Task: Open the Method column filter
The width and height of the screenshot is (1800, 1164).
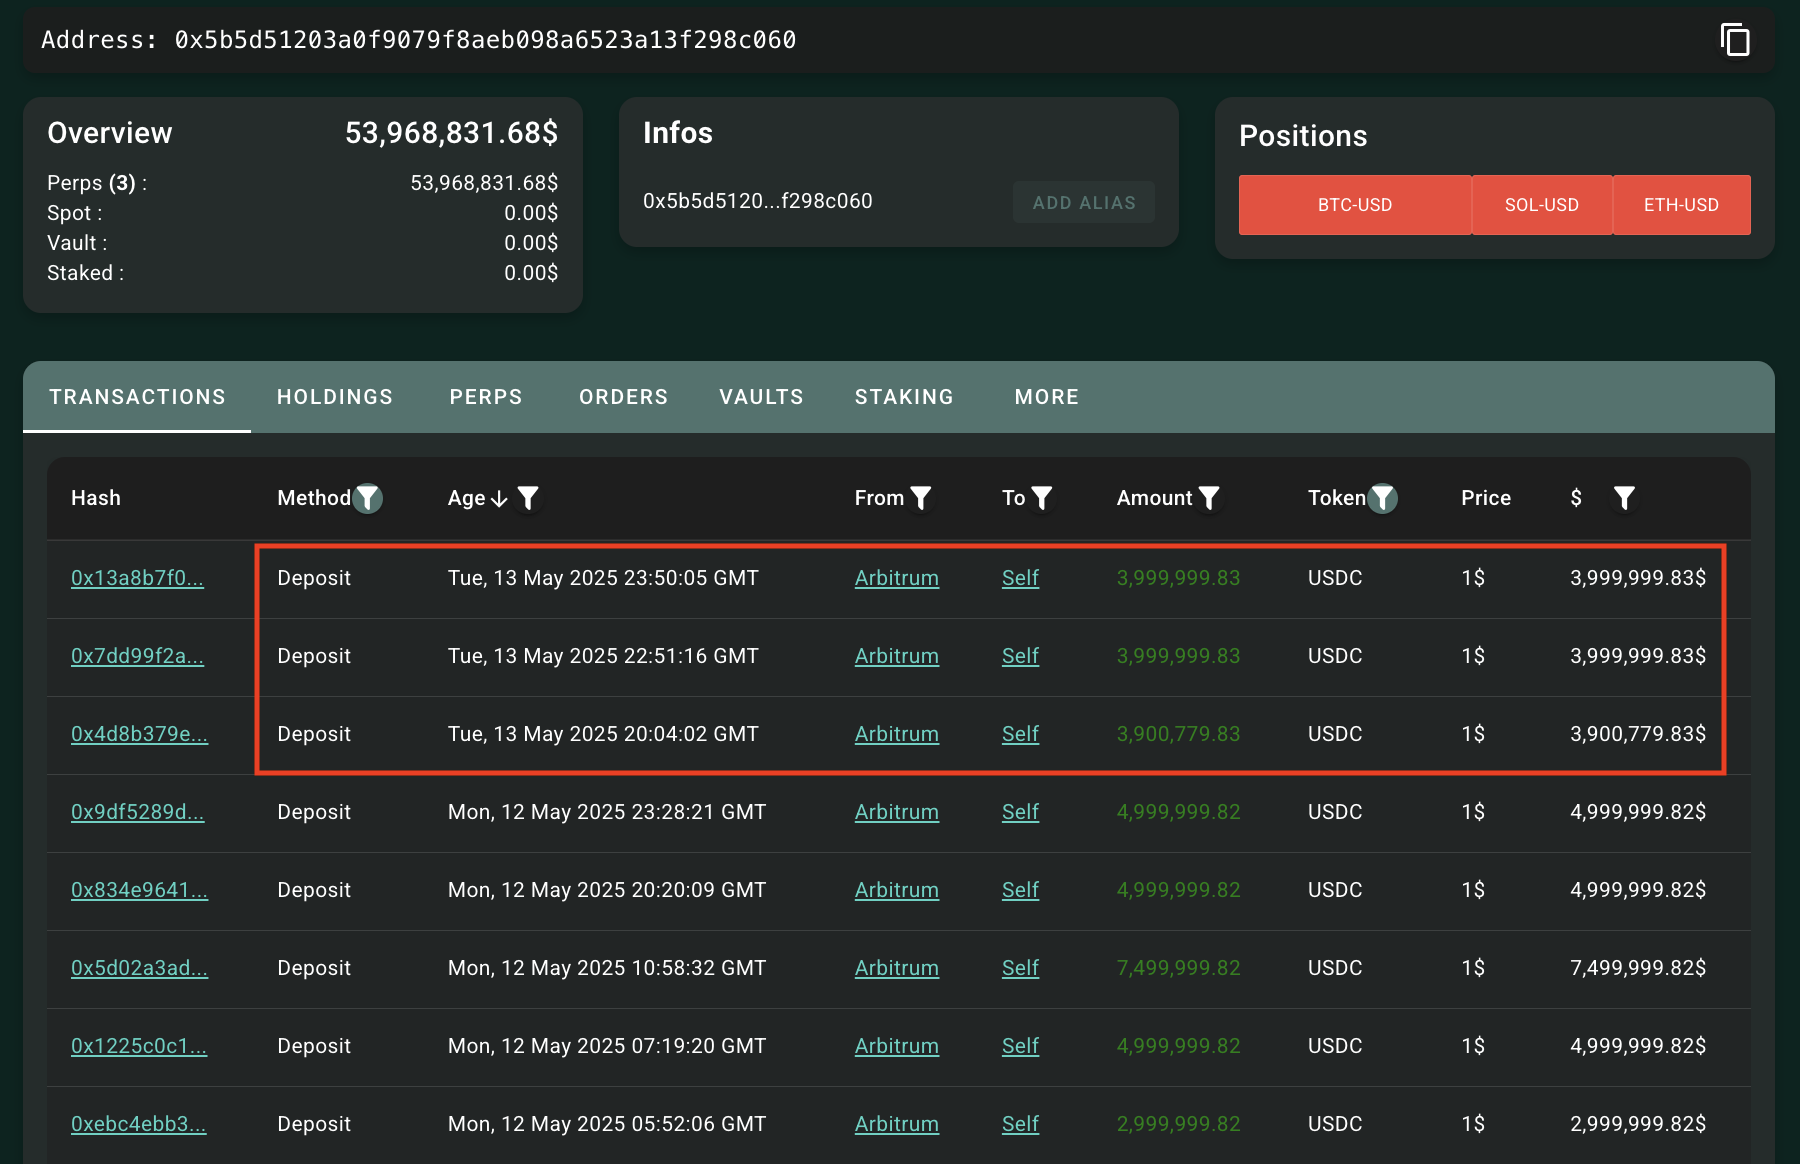Action: pyautogui.click(x=368, y=498)
